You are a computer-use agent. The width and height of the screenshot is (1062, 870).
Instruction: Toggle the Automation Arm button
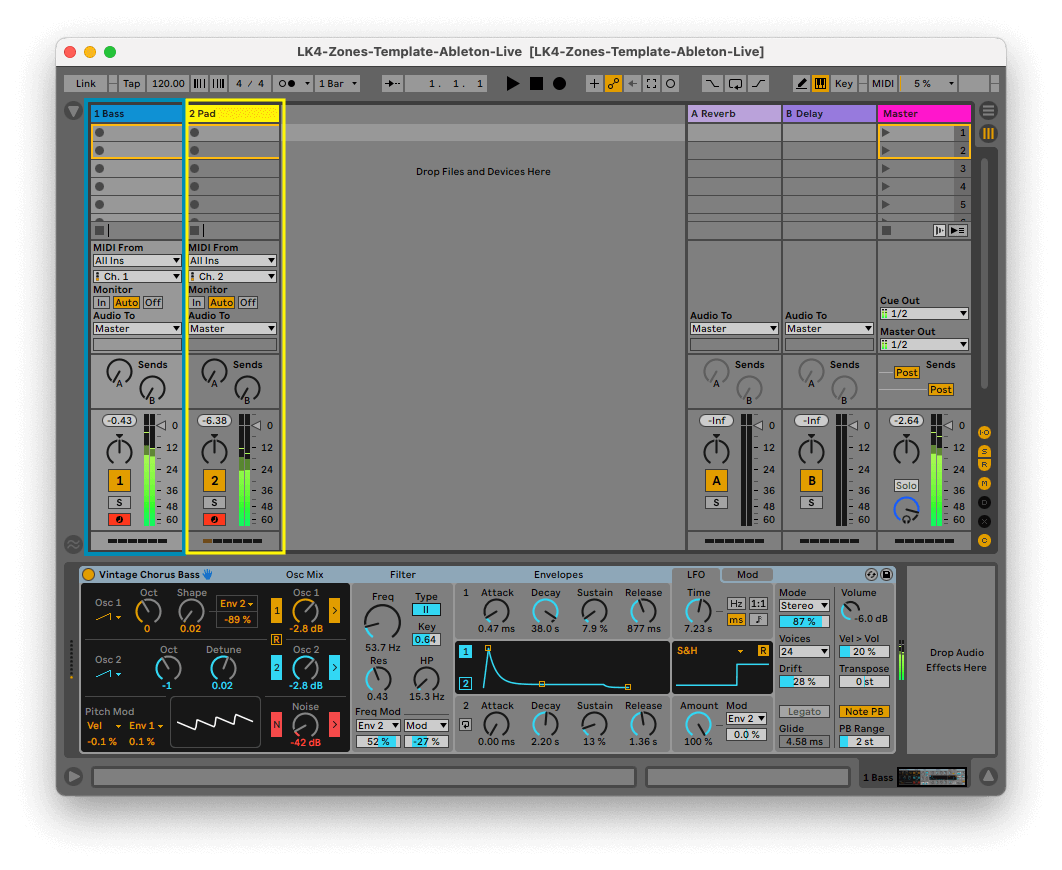click(613, 83)
